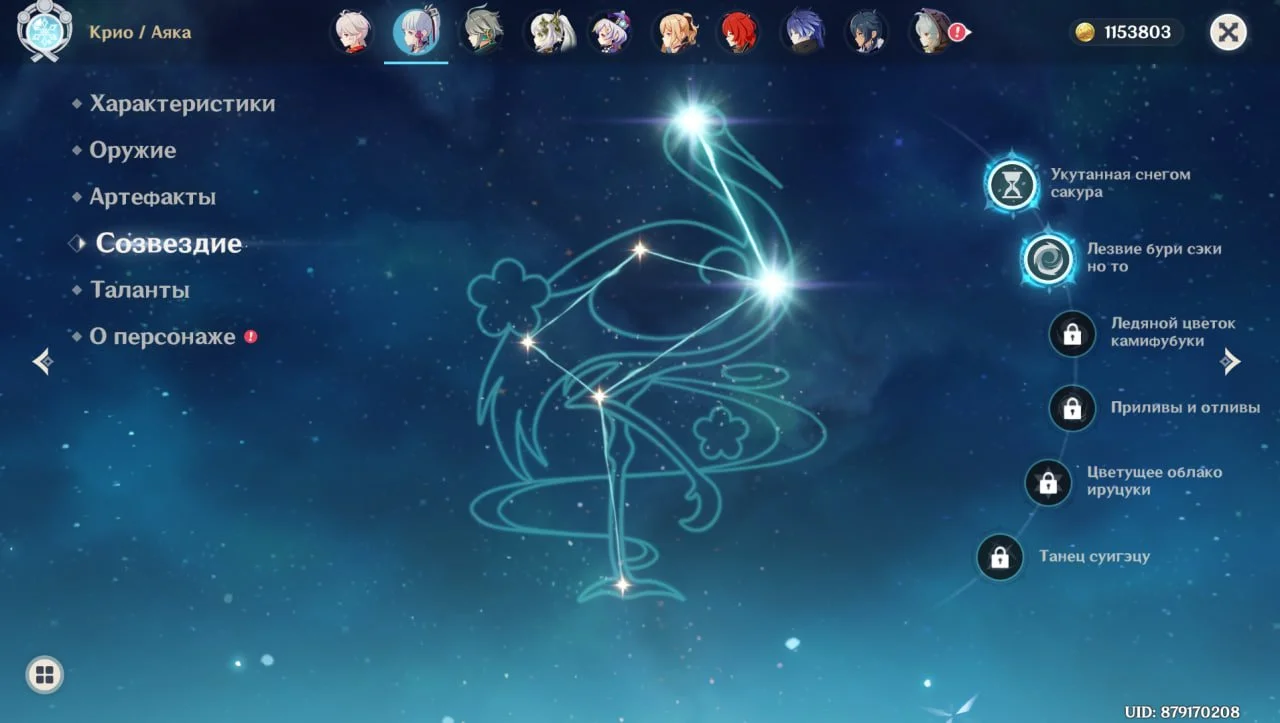1280x723 pixels.
Task: Open the hooded character portrait with red alert
Action: click(x=933, y=32)
